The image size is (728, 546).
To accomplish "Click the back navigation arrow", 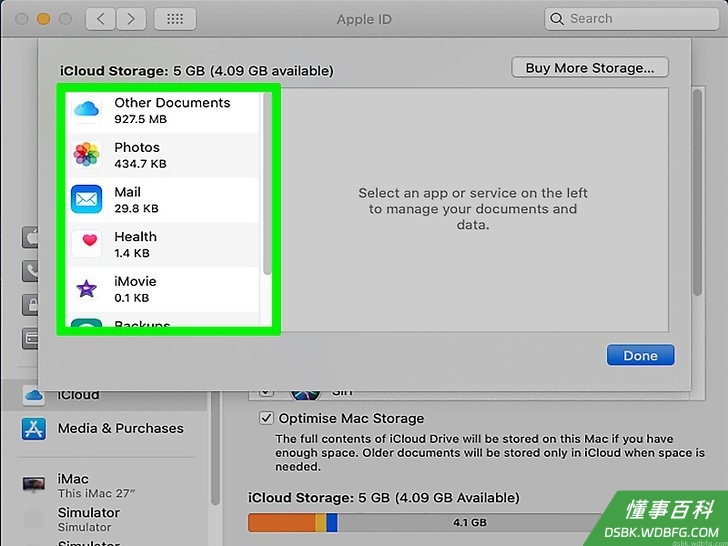I will click(x=100, y=19).
